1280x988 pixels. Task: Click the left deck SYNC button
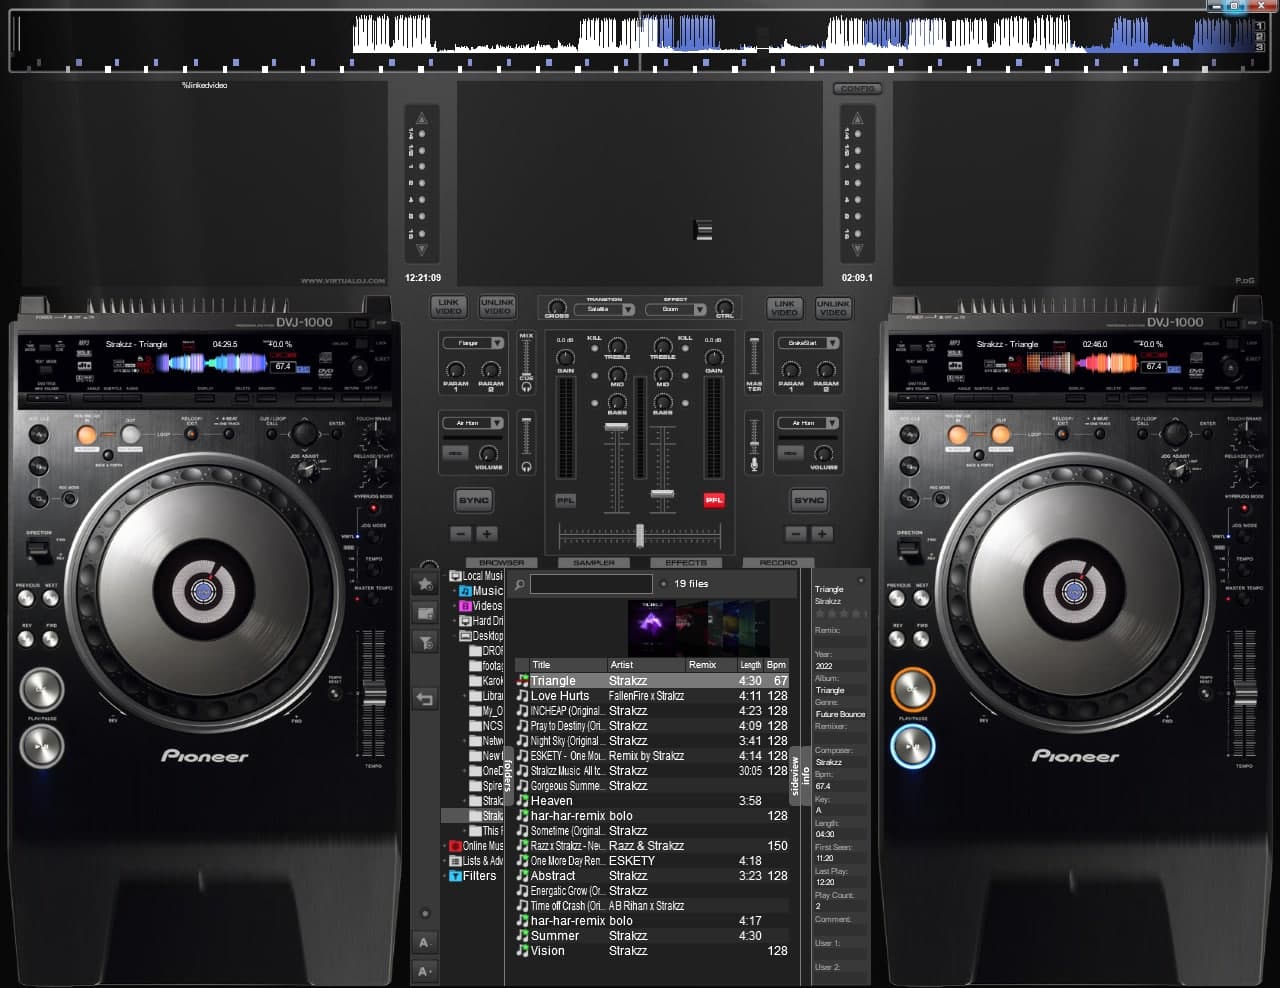474,500
